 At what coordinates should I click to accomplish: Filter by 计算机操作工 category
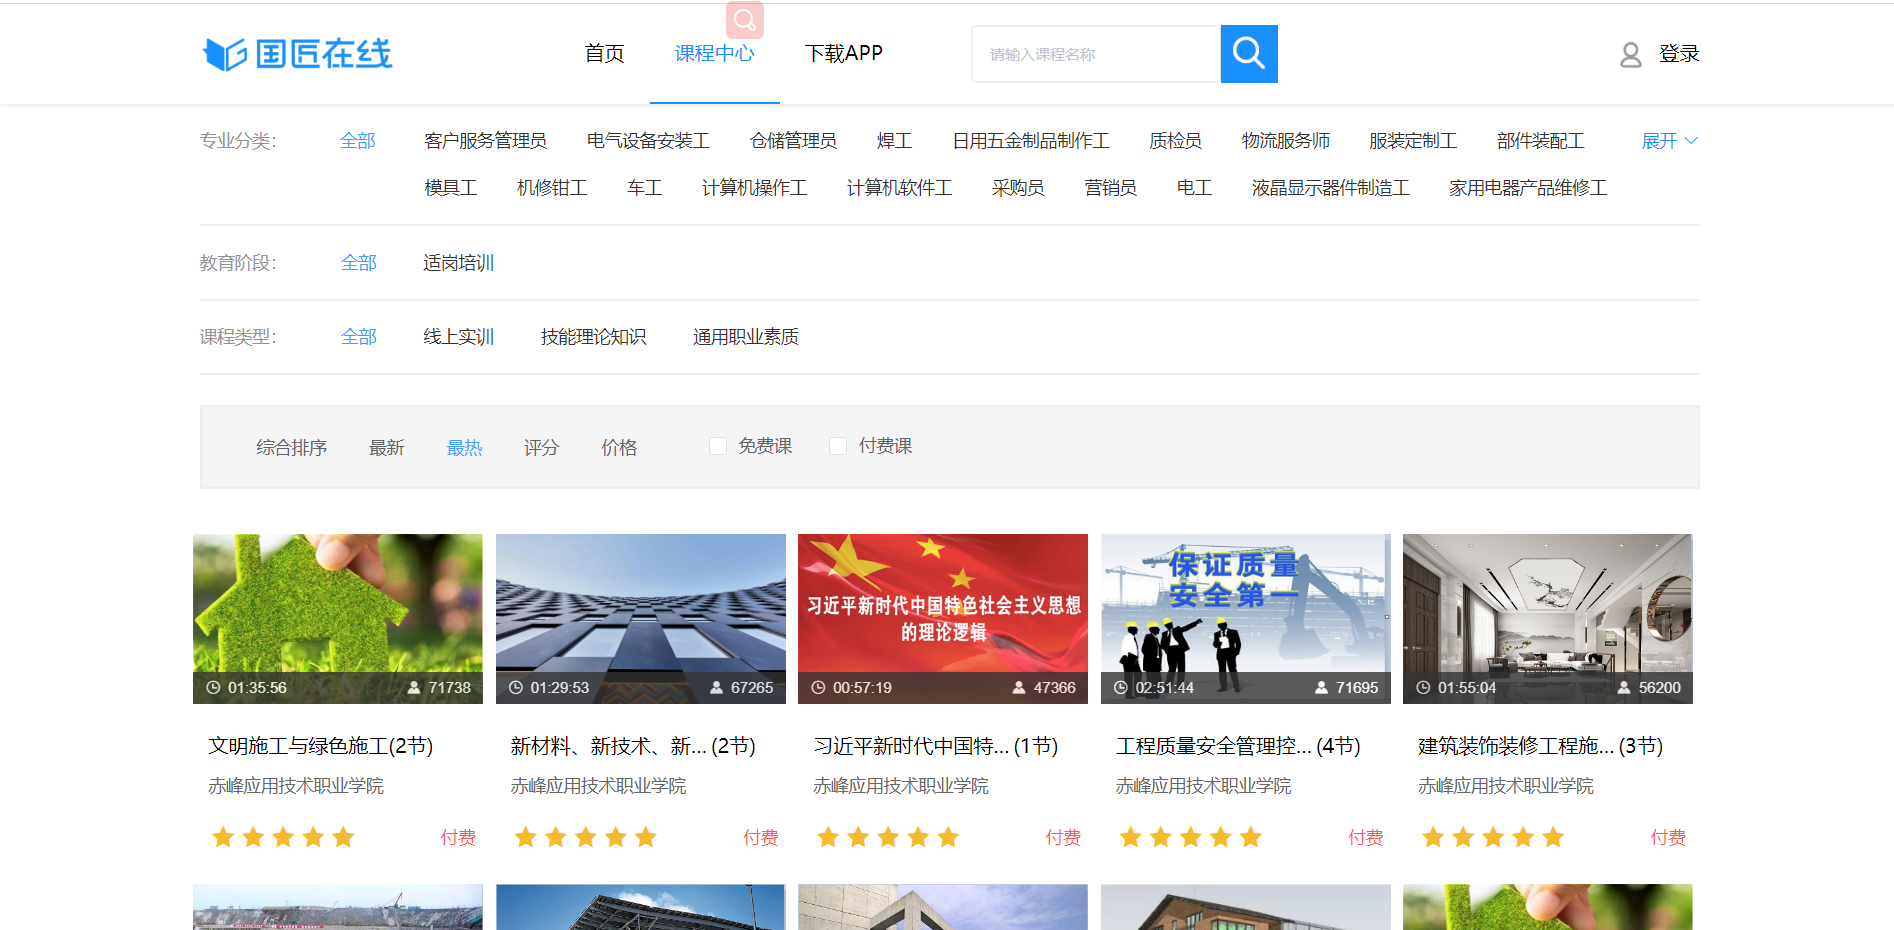[x=754, y=188]
